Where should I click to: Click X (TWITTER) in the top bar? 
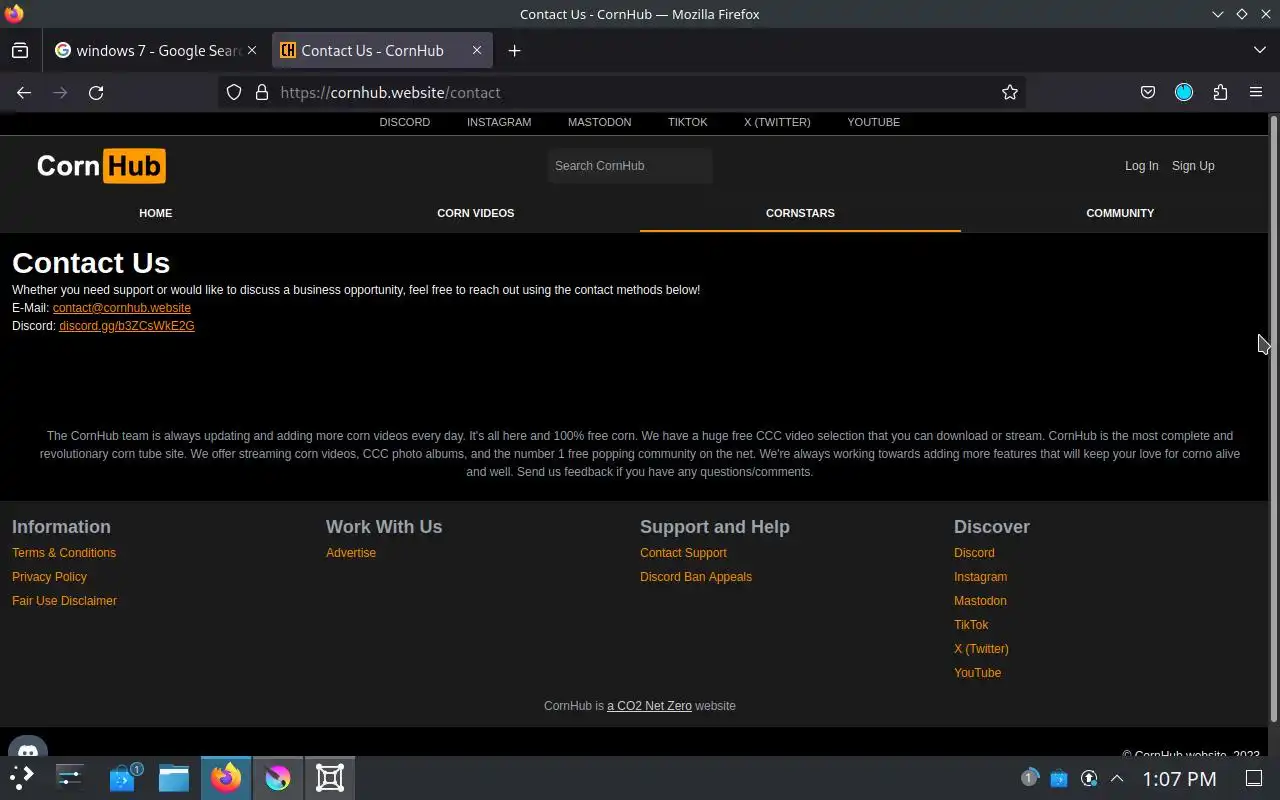click(x=777, y=122)
